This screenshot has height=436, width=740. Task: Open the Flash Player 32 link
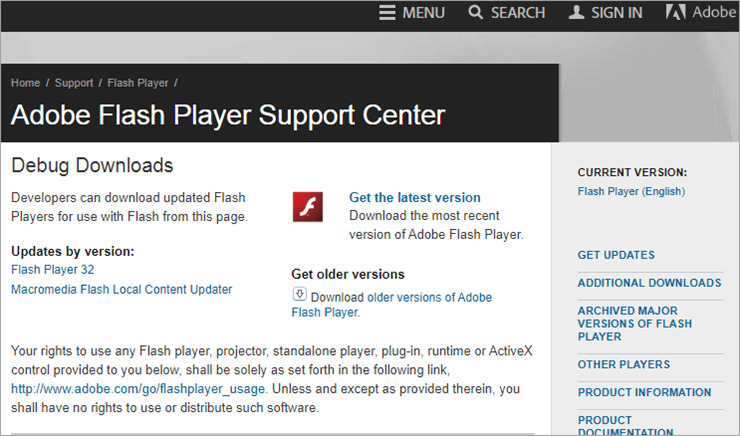click(x=52, y=270)
